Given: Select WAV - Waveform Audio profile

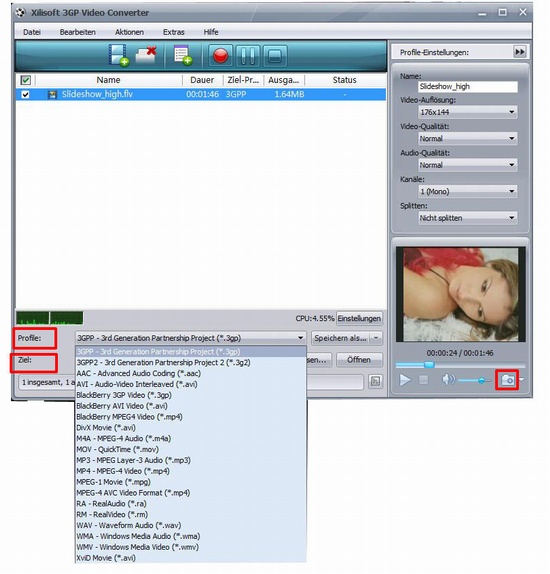Looking at the screenshot, I should coord(190,525).
